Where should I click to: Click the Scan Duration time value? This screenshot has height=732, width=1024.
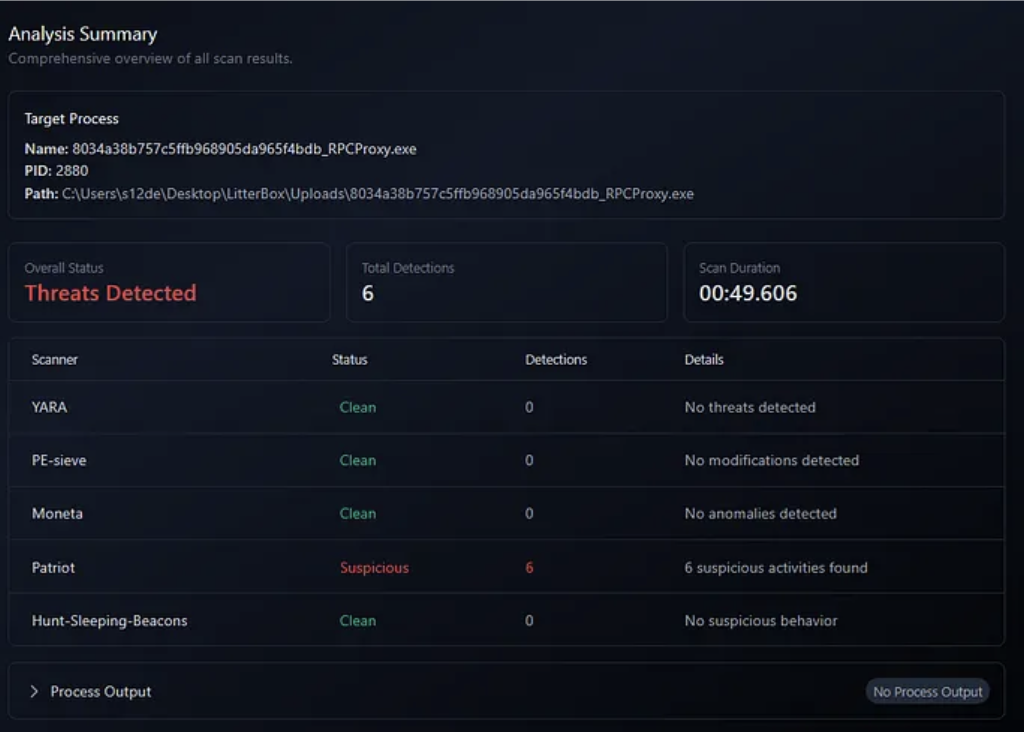[x=748, y=293]
